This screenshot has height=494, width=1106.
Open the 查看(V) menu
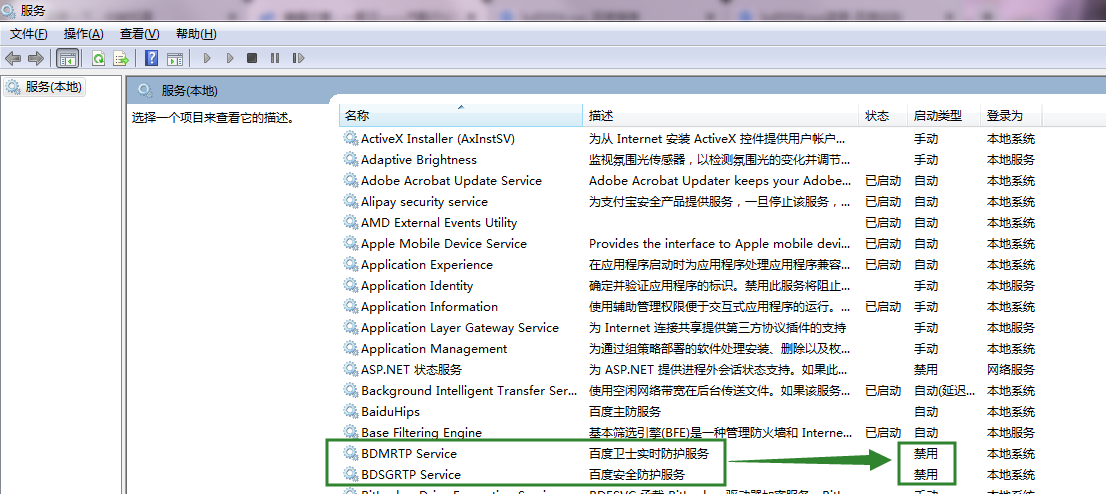click(x=140, y=34)
